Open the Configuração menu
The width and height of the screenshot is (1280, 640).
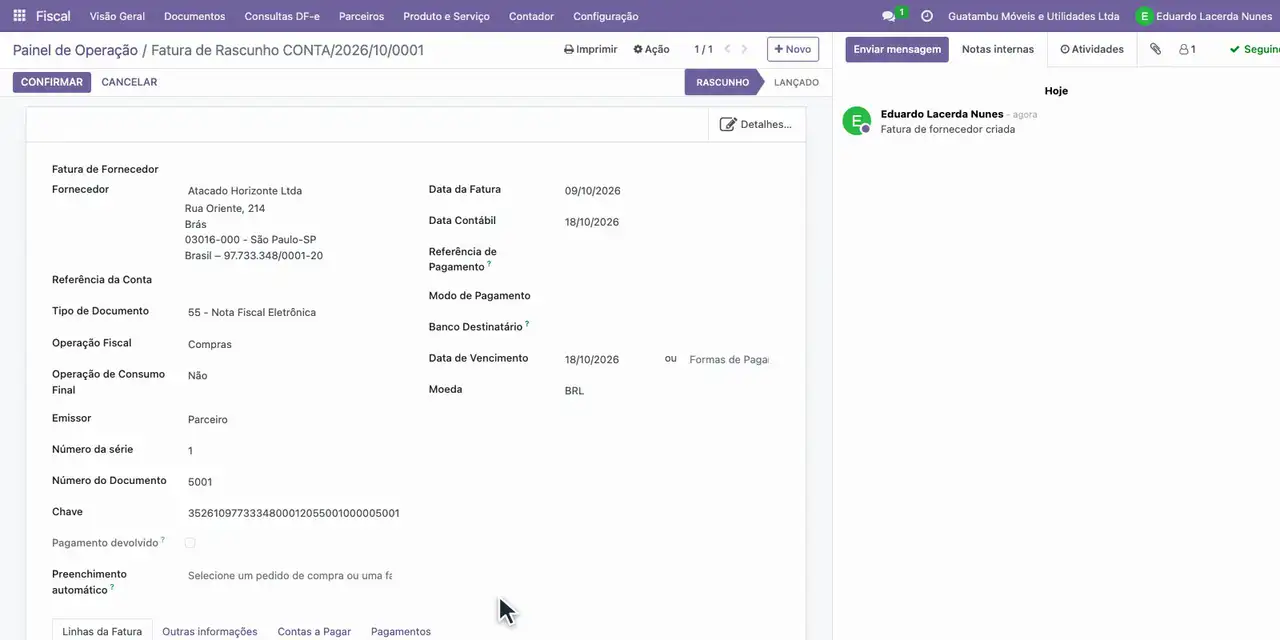[606, 16]
